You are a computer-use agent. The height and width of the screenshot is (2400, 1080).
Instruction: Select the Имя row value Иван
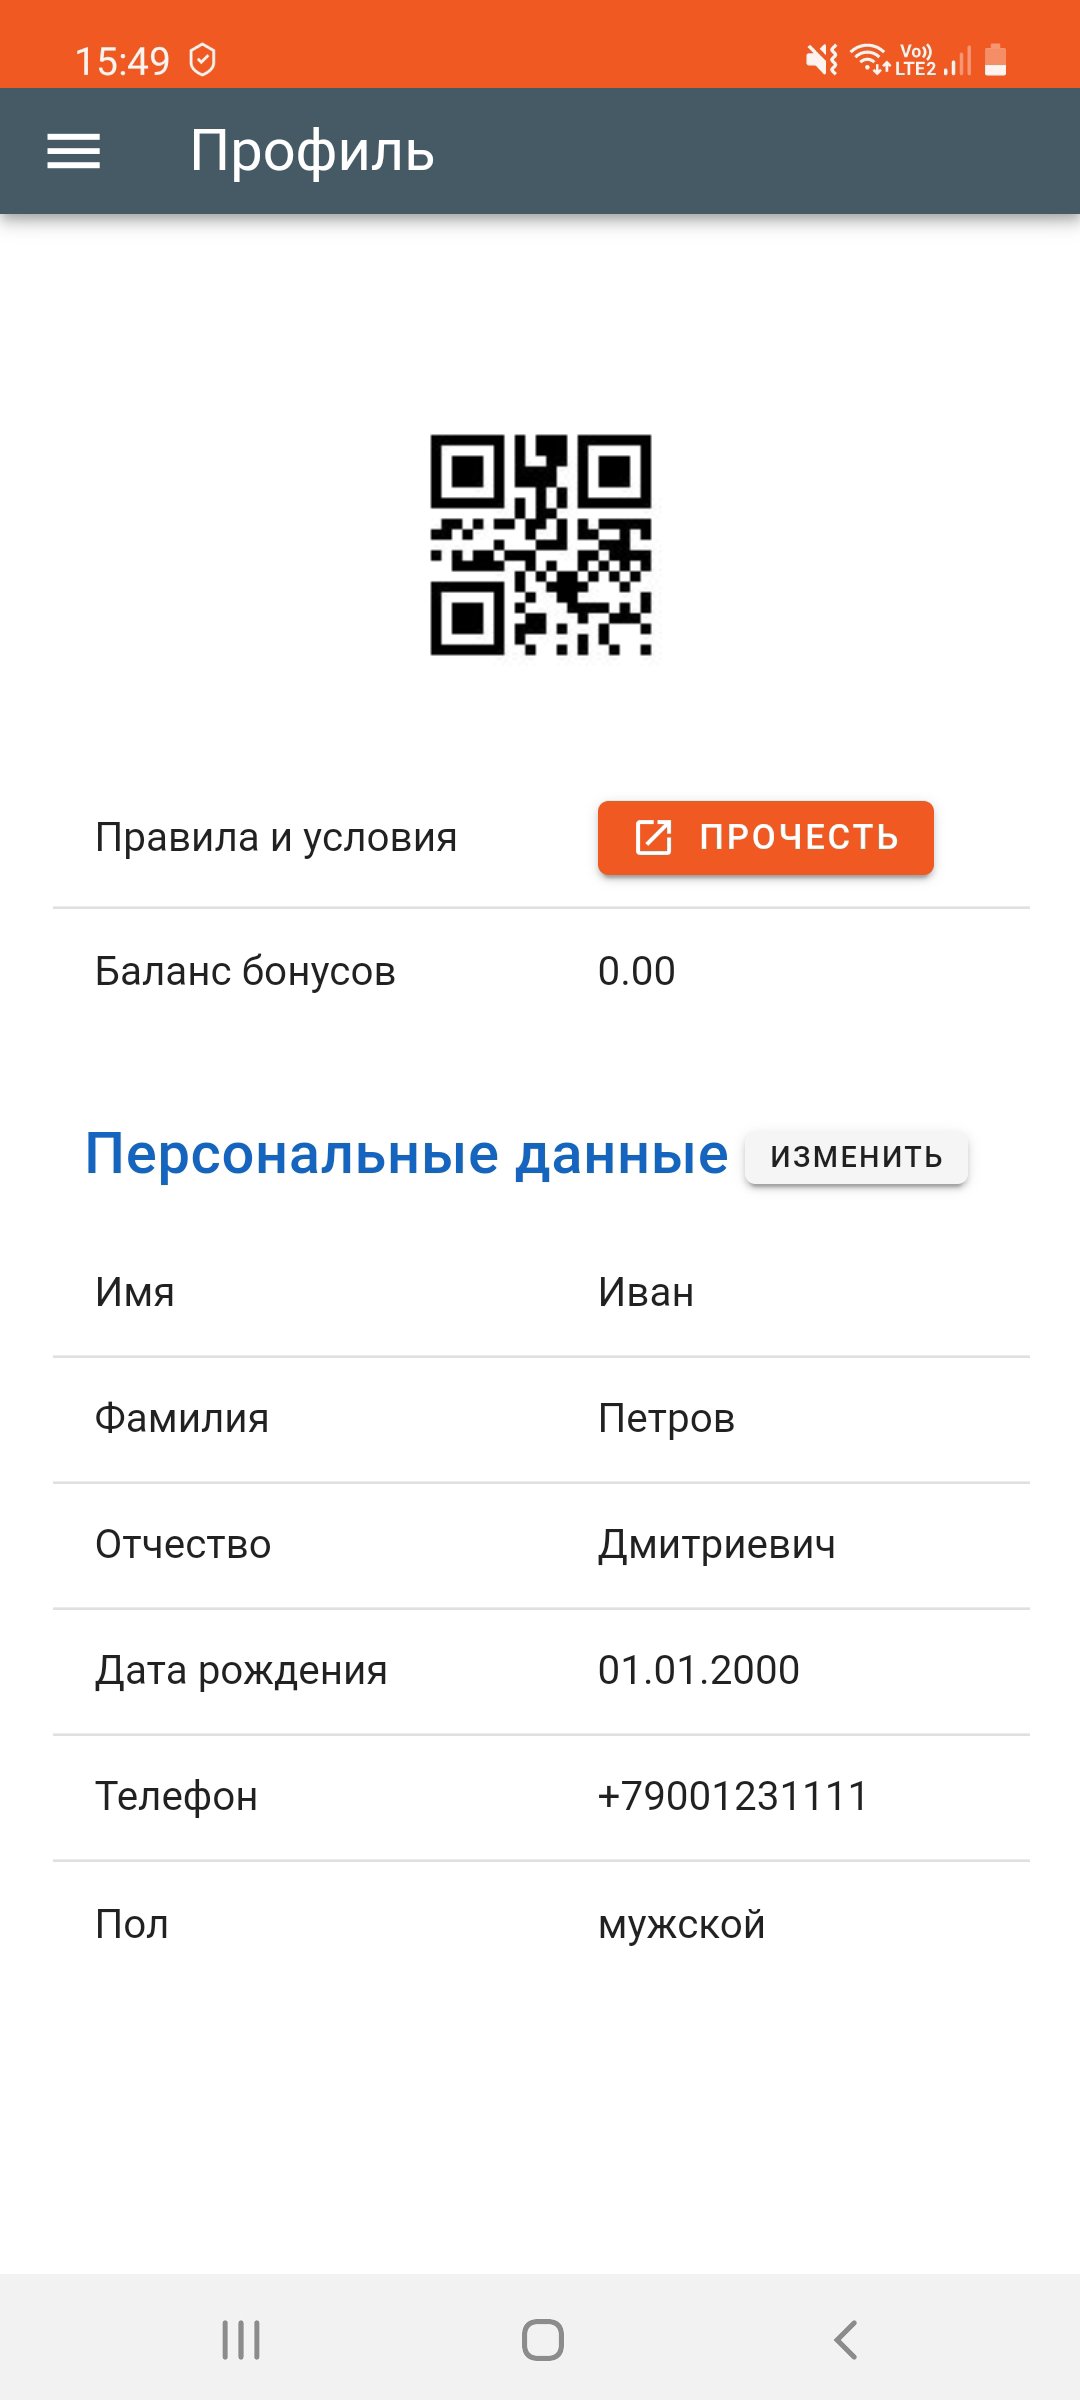[x=646, y=1293]
